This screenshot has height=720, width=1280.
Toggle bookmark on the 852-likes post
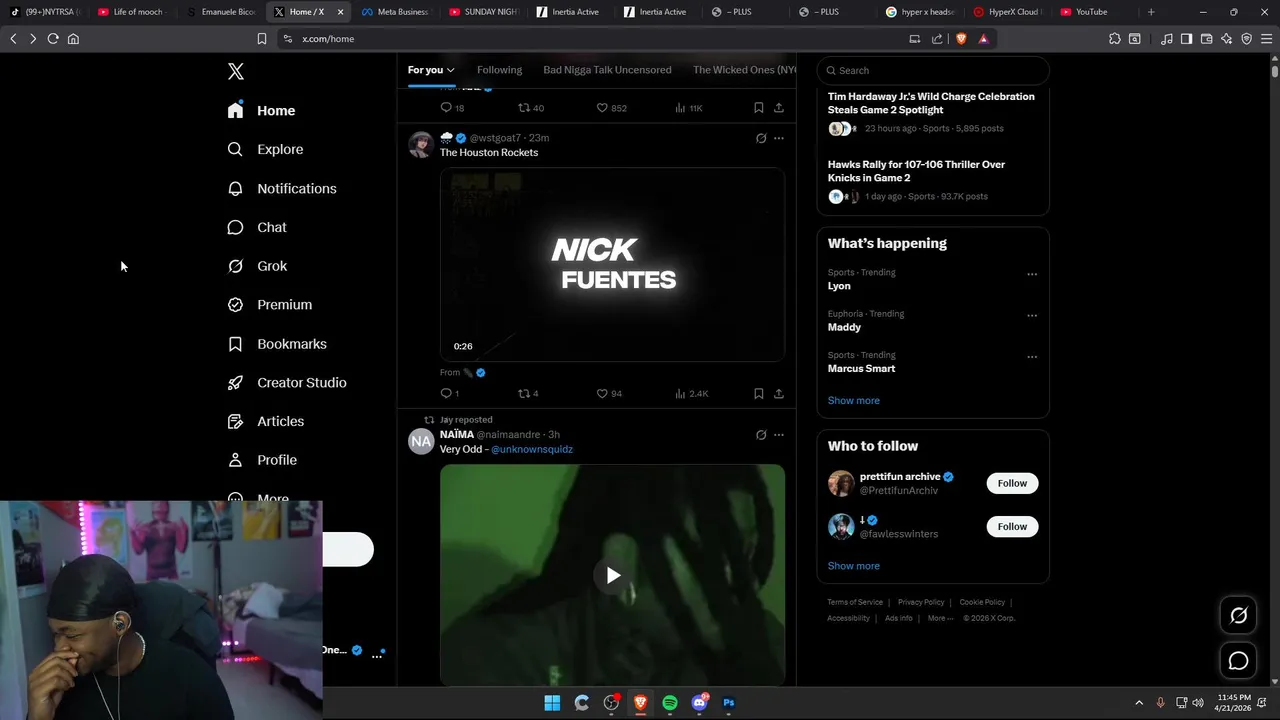(x=758, y=108)
